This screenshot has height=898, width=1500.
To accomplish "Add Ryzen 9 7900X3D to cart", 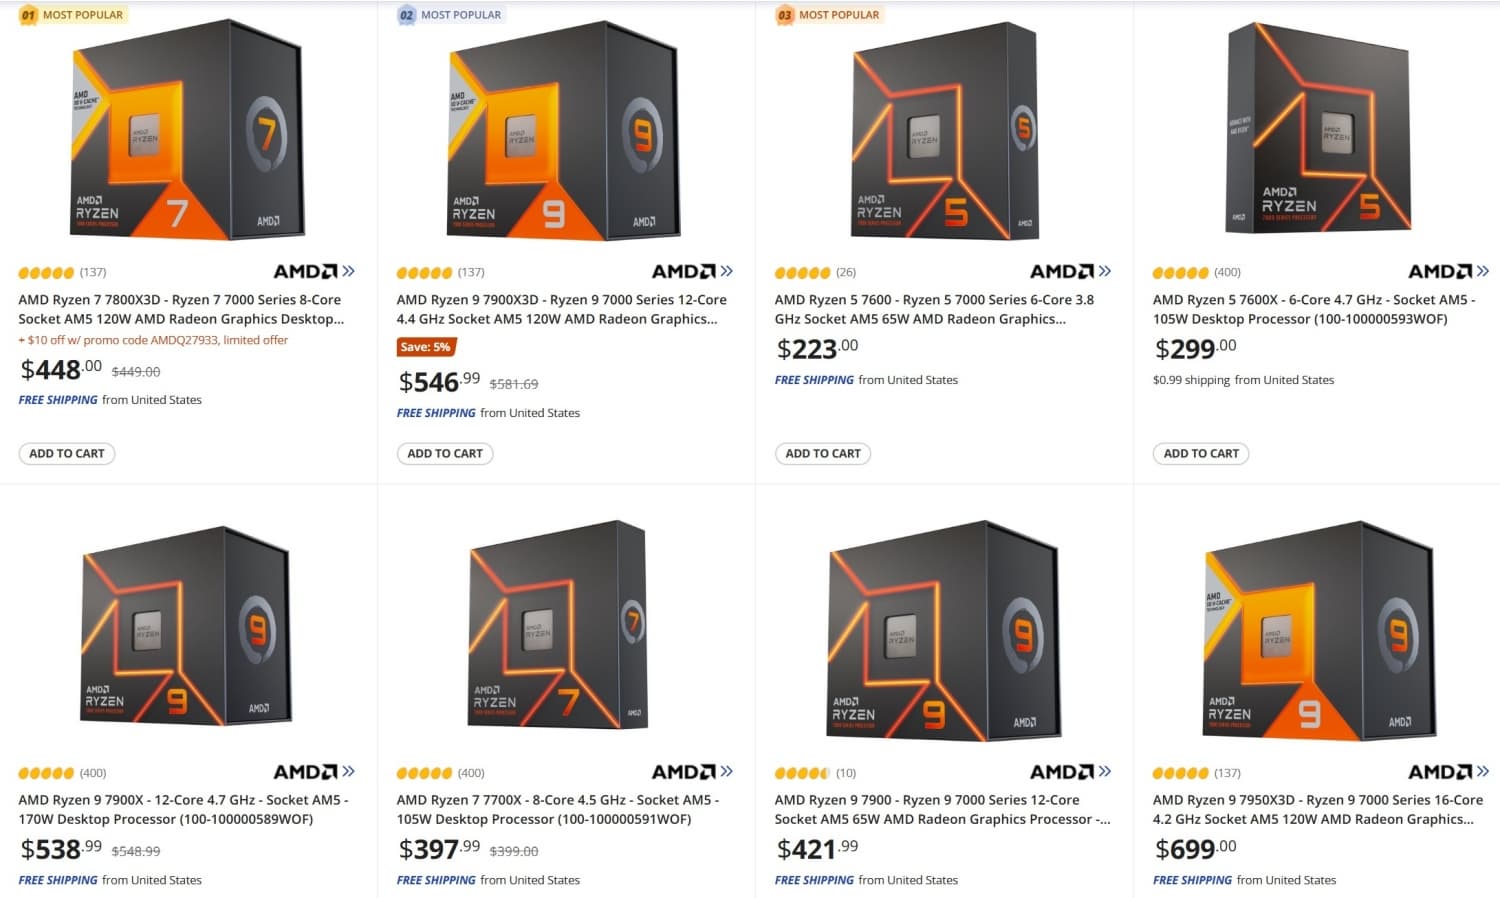I will tap(445, 454).
